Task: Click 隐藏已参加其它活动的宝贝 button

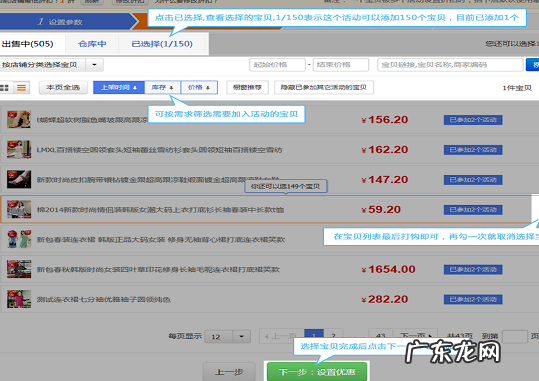Action: 324,87
